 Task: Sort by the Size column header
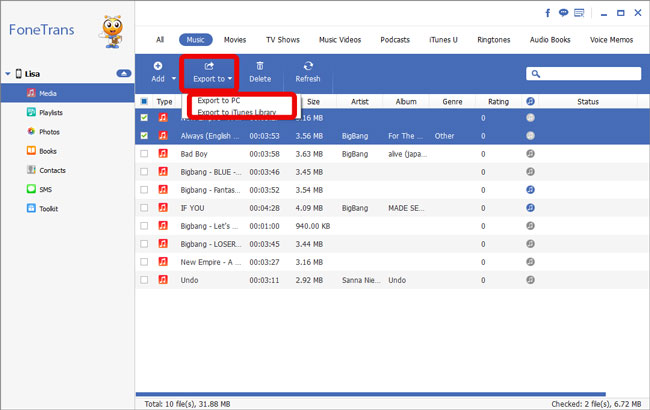click(313, 102)
